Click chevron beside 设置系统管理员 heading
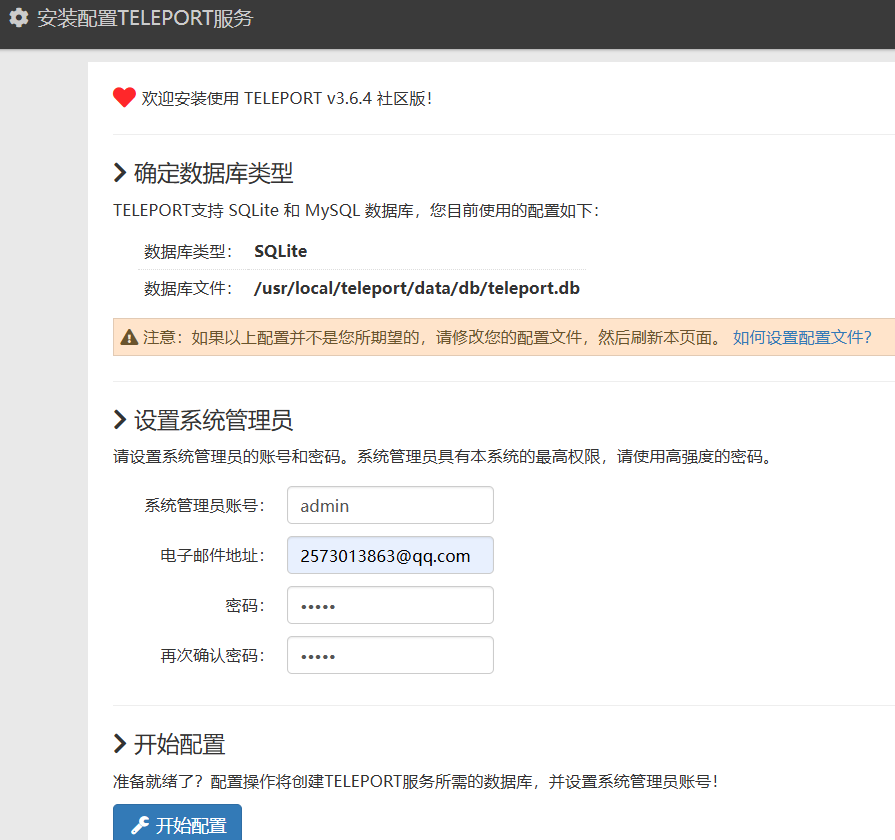Image resolution: width=895 pixels, height=840 pixels. pos(120,419)
